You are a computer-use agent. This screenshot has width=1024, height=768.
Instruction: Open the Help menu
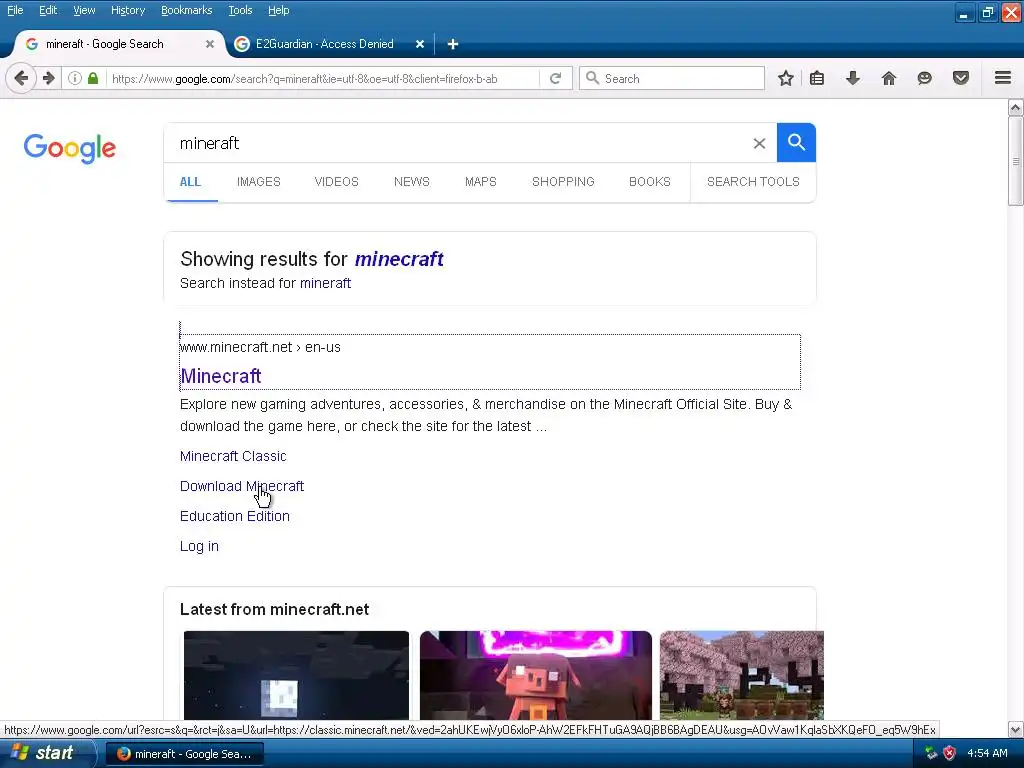(x=279, y=10)
